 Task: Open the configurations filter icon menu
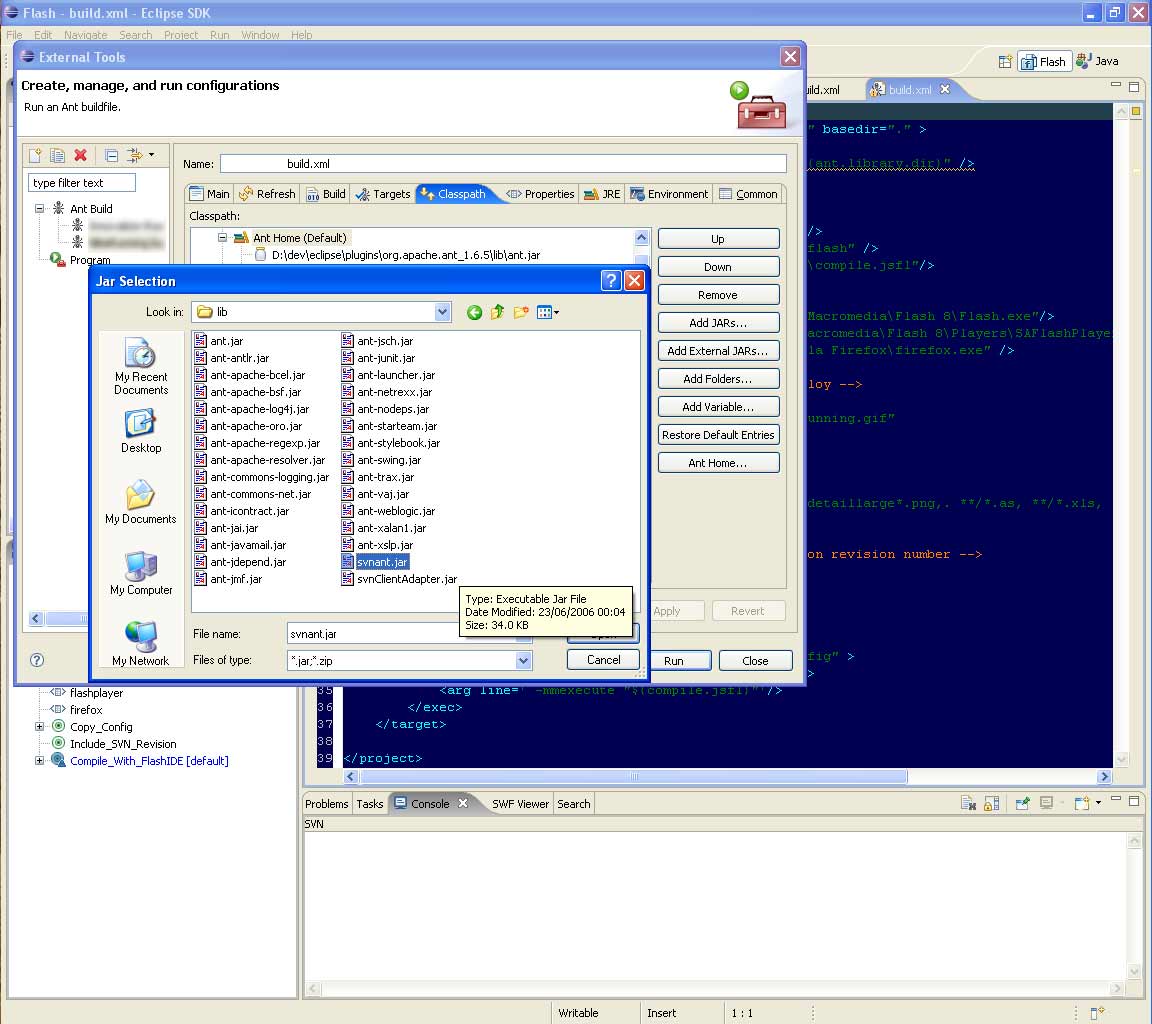tap(140, 155)
